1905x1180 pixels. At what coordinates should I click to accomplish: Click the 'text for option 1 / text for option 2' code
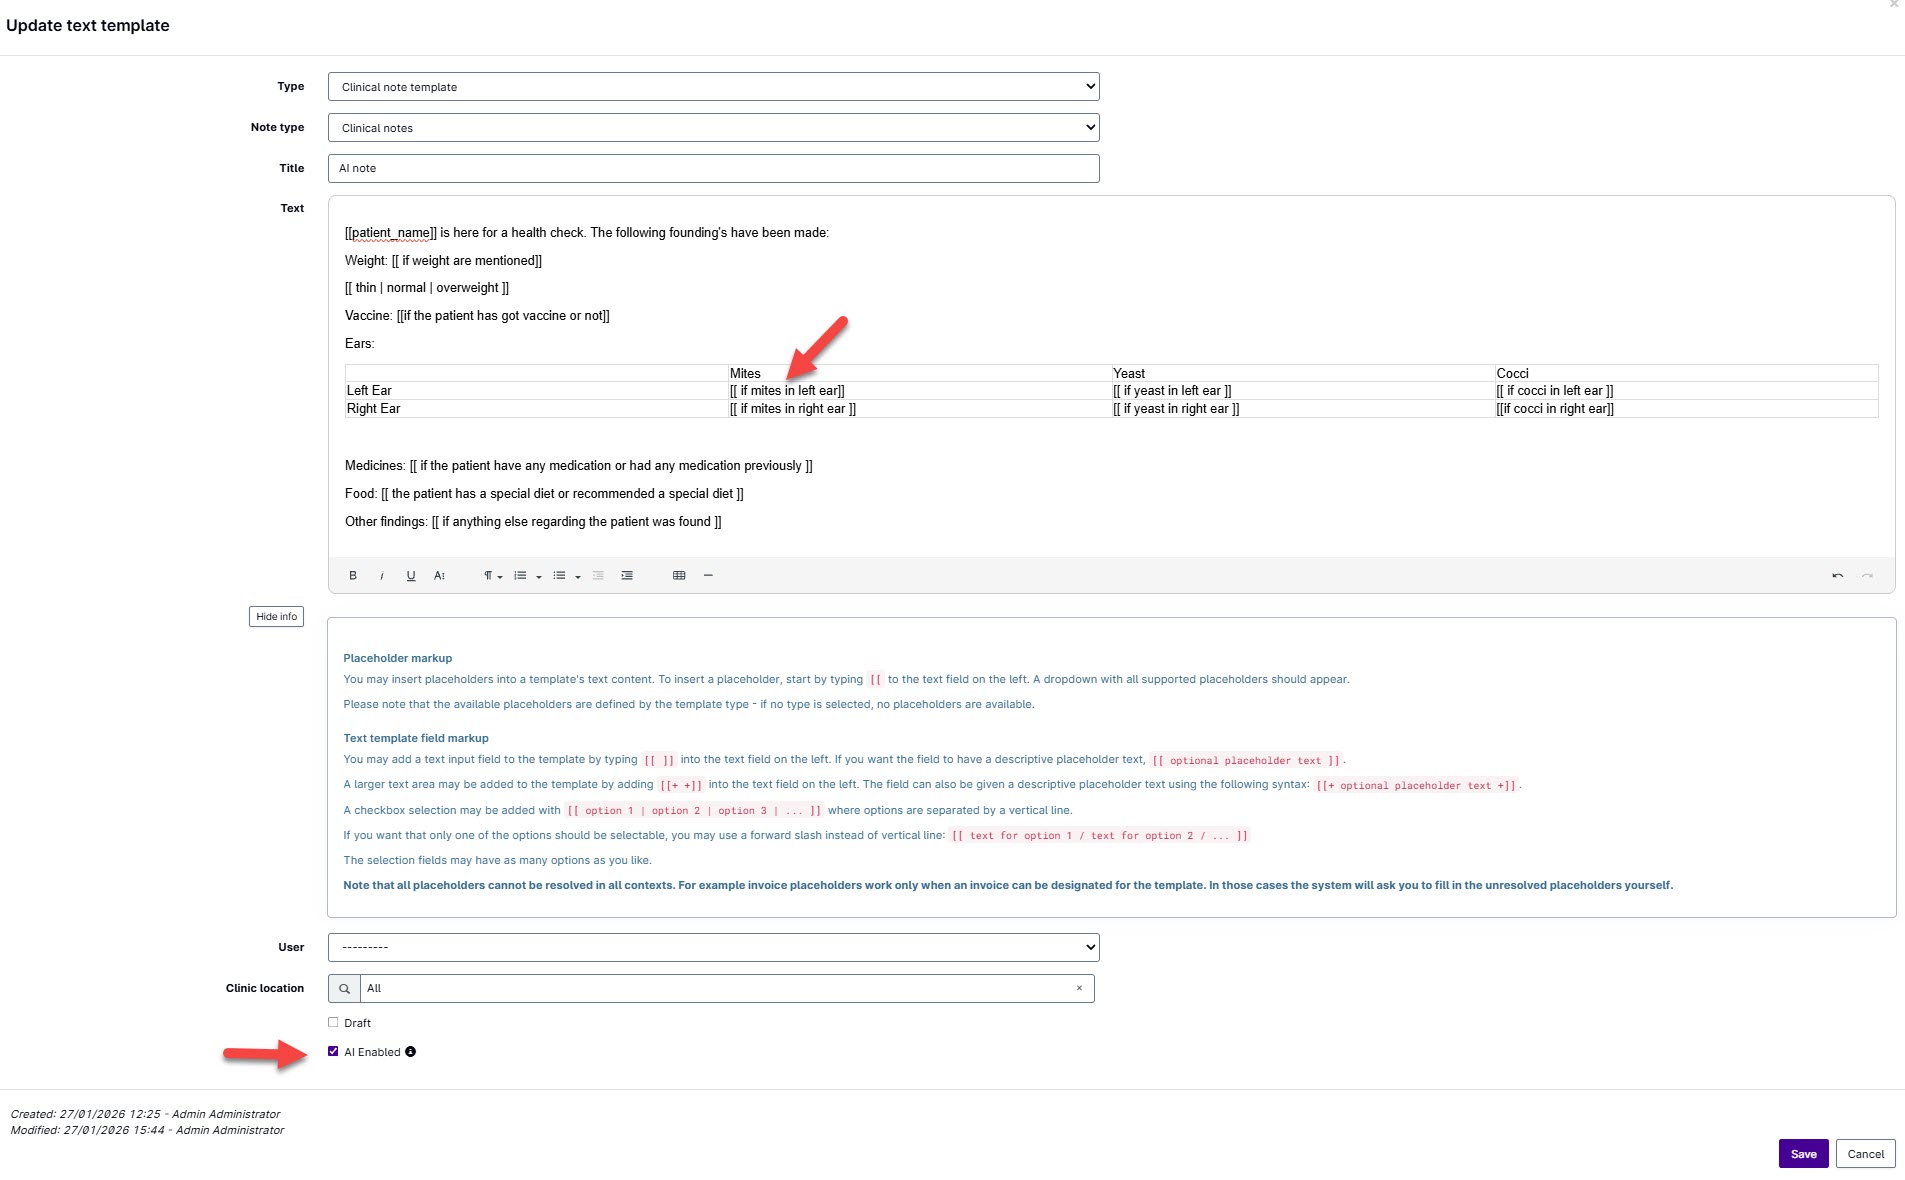[x=1100, y=836]
